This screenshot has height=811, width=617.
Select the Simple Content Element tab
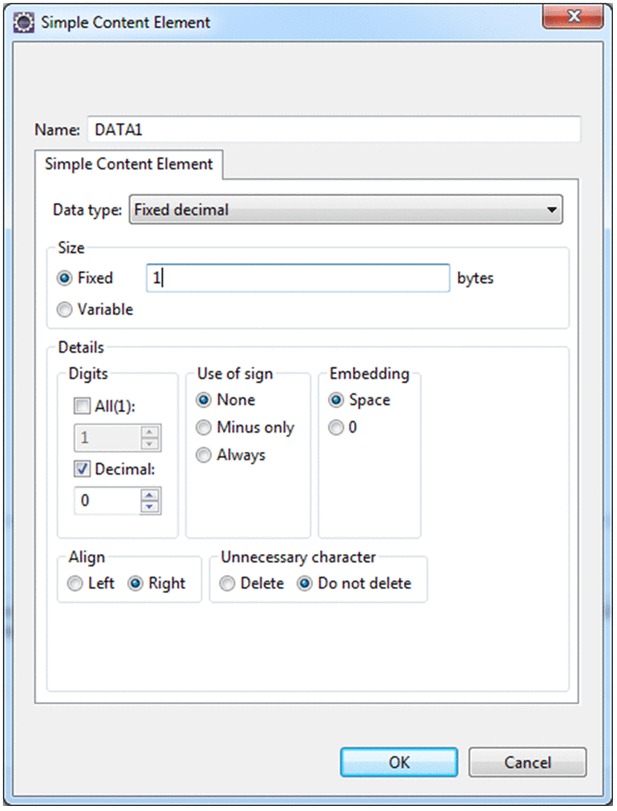point(129,164)
